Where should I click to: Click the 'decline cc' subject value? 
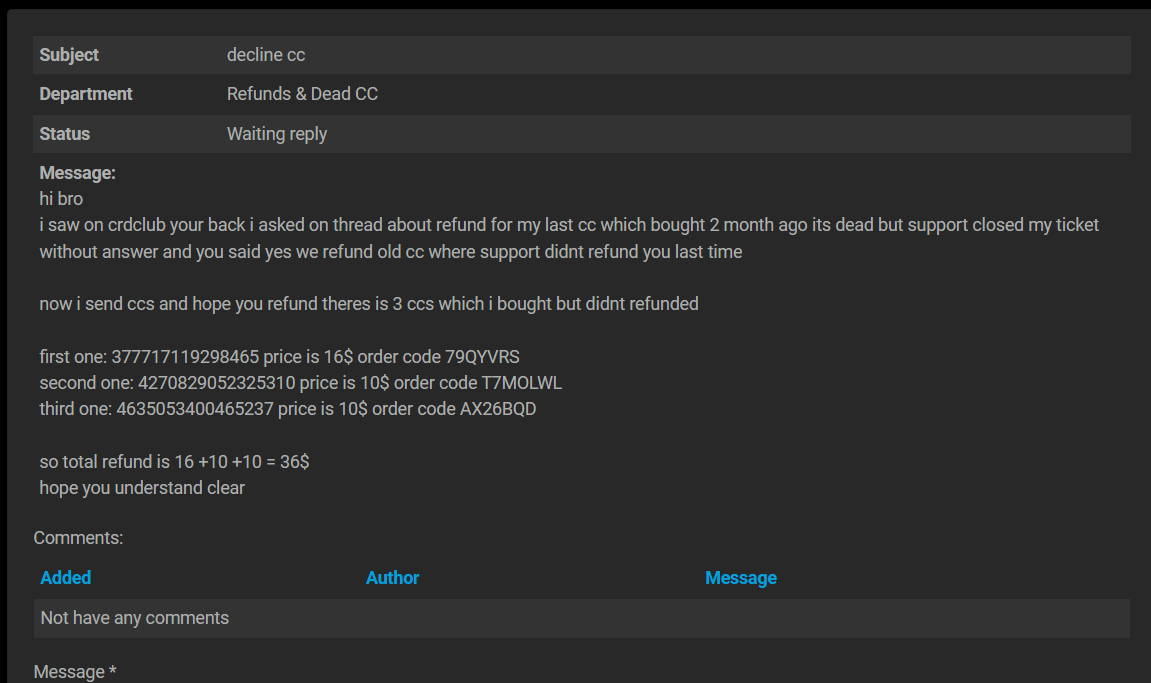click(266, 55)
